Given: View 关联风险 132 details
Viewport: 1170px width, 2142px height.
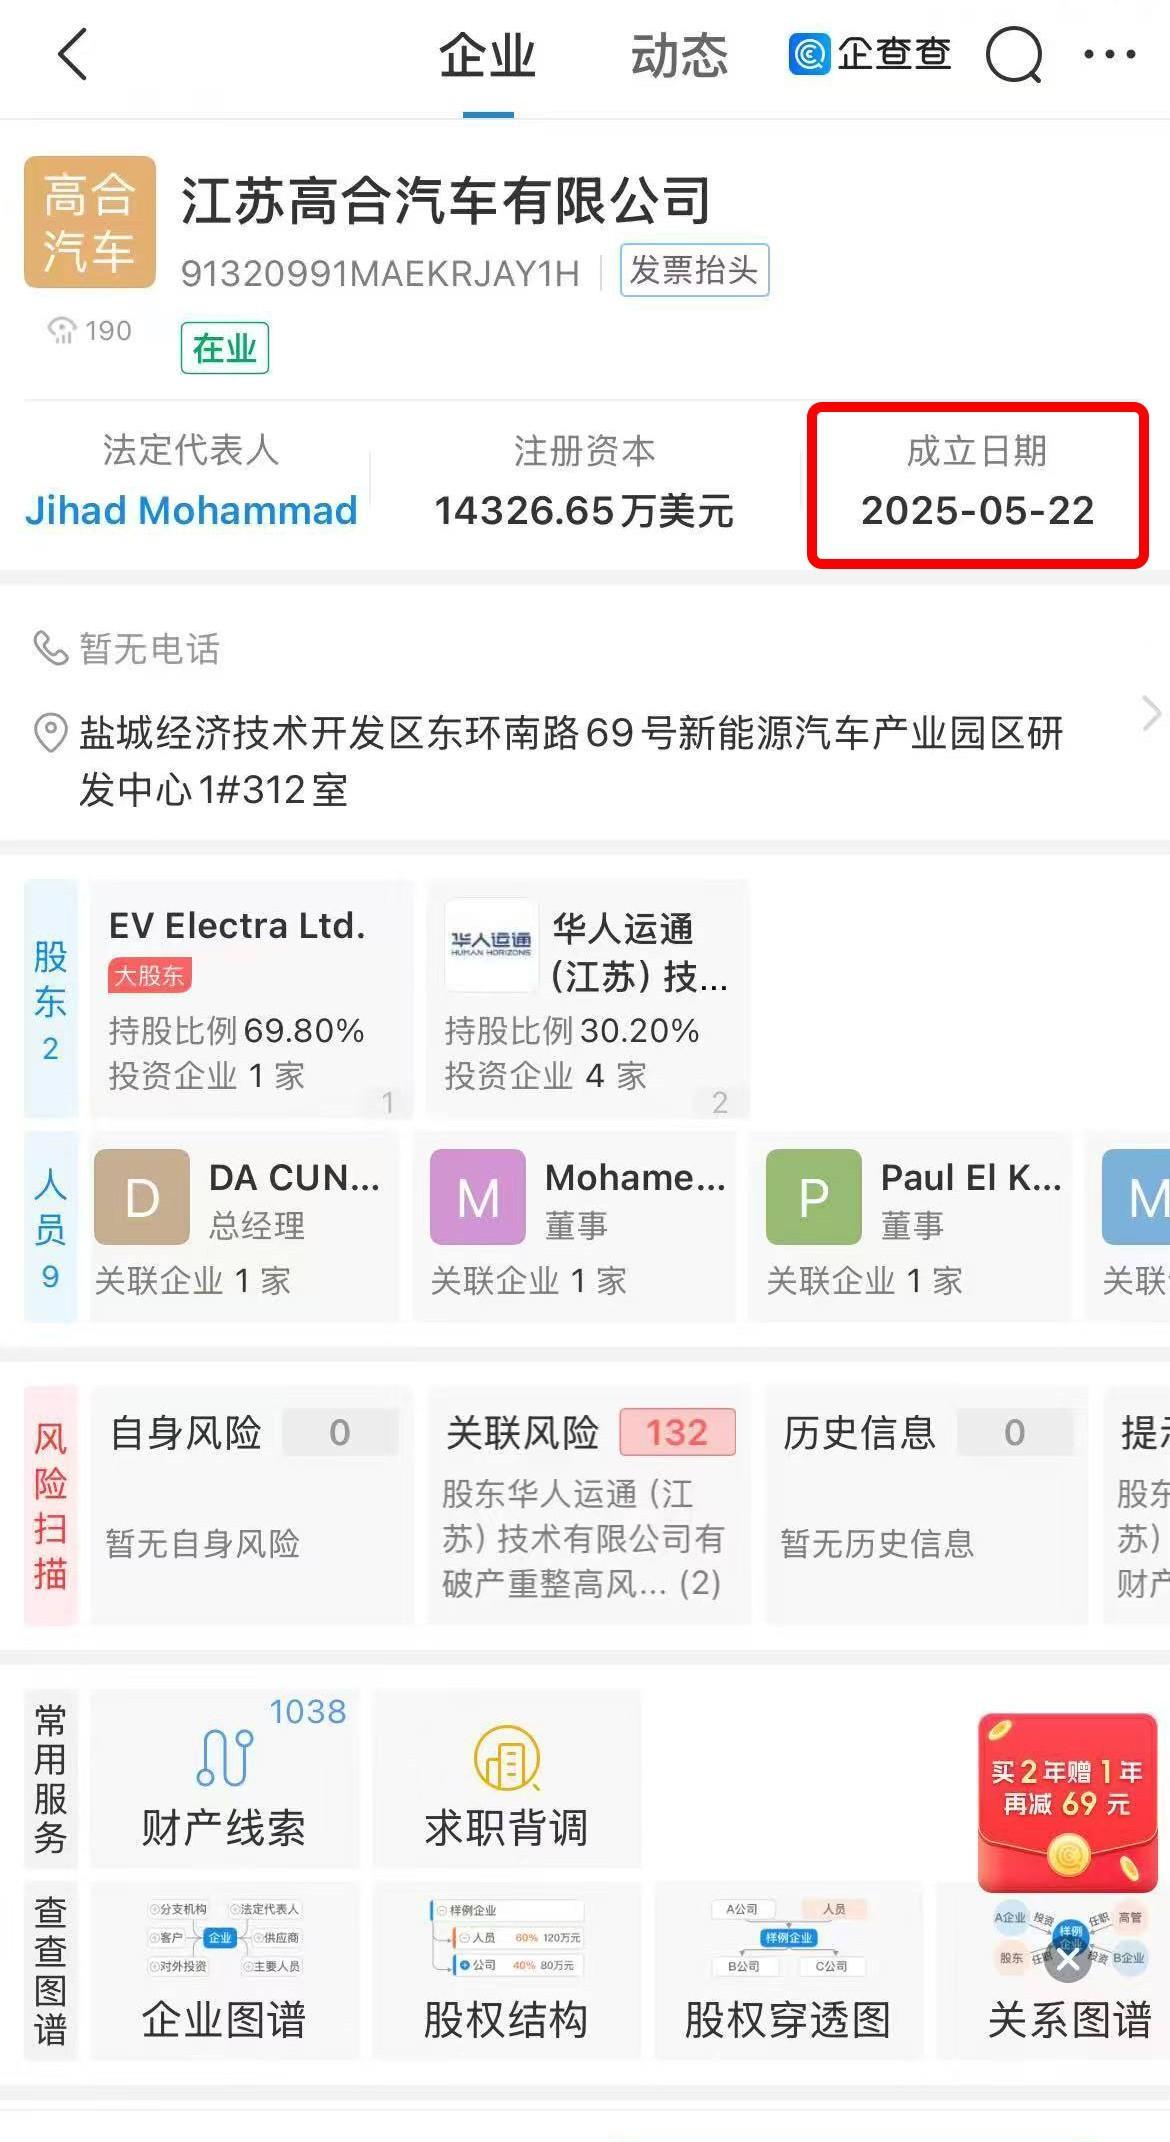Looking at the screenshot, I should pyautogui.click(x=588, y=1505).
